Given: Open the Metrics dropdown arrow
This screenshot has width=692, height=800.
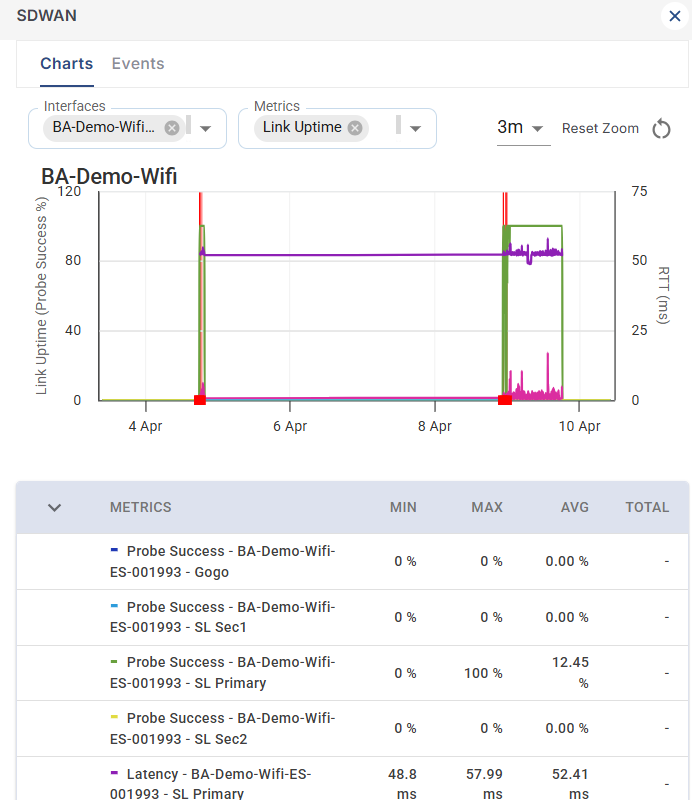Looking at the screenshot, I should [416, 129].
